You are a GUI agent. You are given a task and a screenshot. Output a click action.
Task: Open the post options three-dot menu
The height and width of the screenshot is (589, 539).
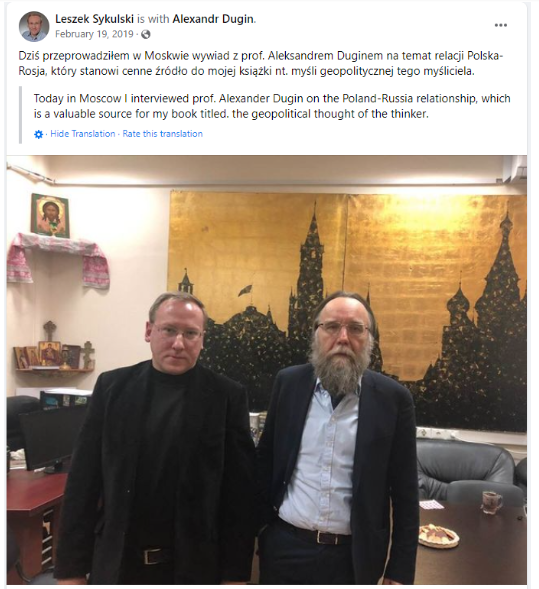tap(500, 25)
